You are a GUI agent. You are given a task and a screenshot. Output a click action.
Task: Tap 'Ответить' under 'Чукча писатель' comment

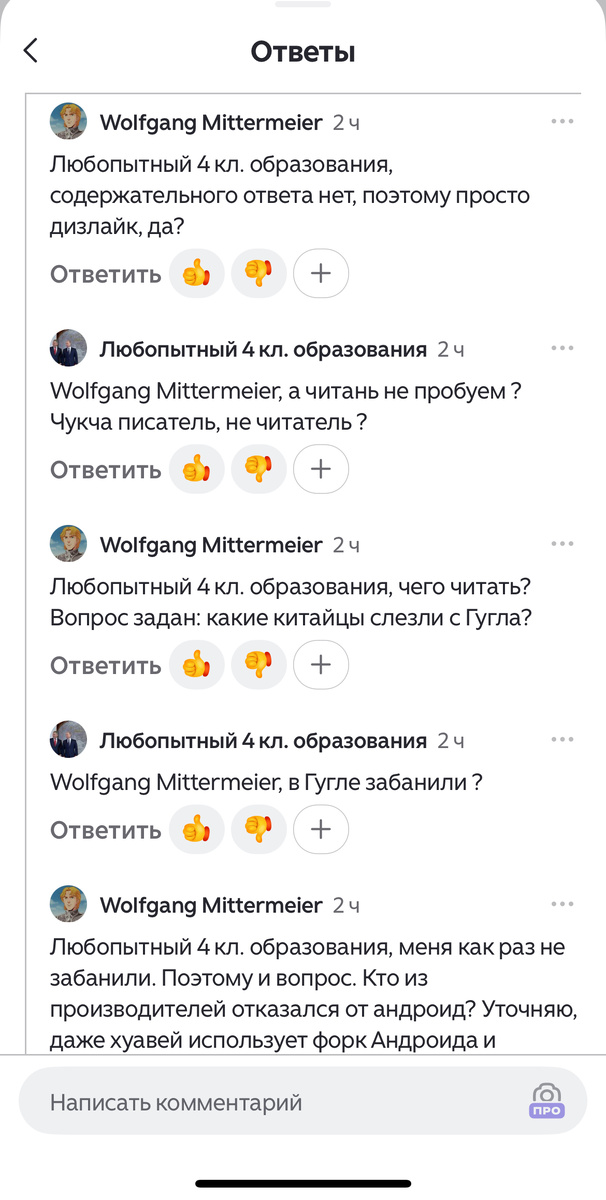click(x=103, y=468)
